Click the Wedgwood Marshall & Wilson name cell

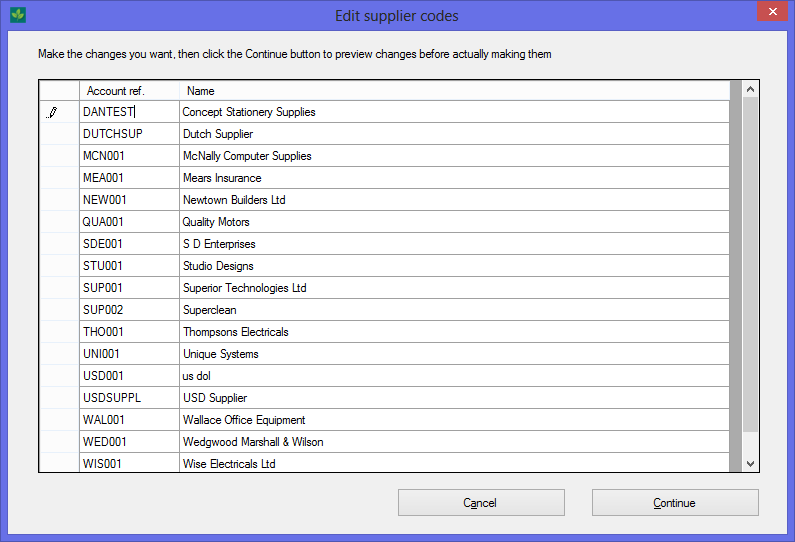click(x=454, y=442)
